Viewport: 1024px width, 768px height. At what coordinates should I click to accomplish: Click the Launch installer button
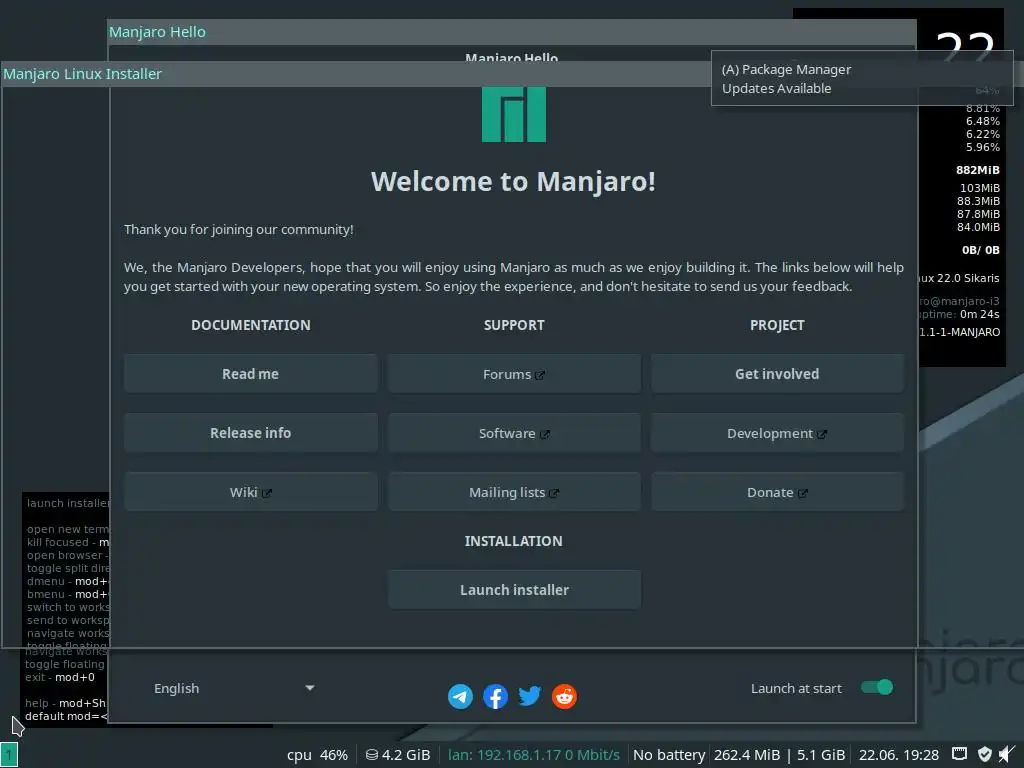pyautogui.click(x=515, y=590)
